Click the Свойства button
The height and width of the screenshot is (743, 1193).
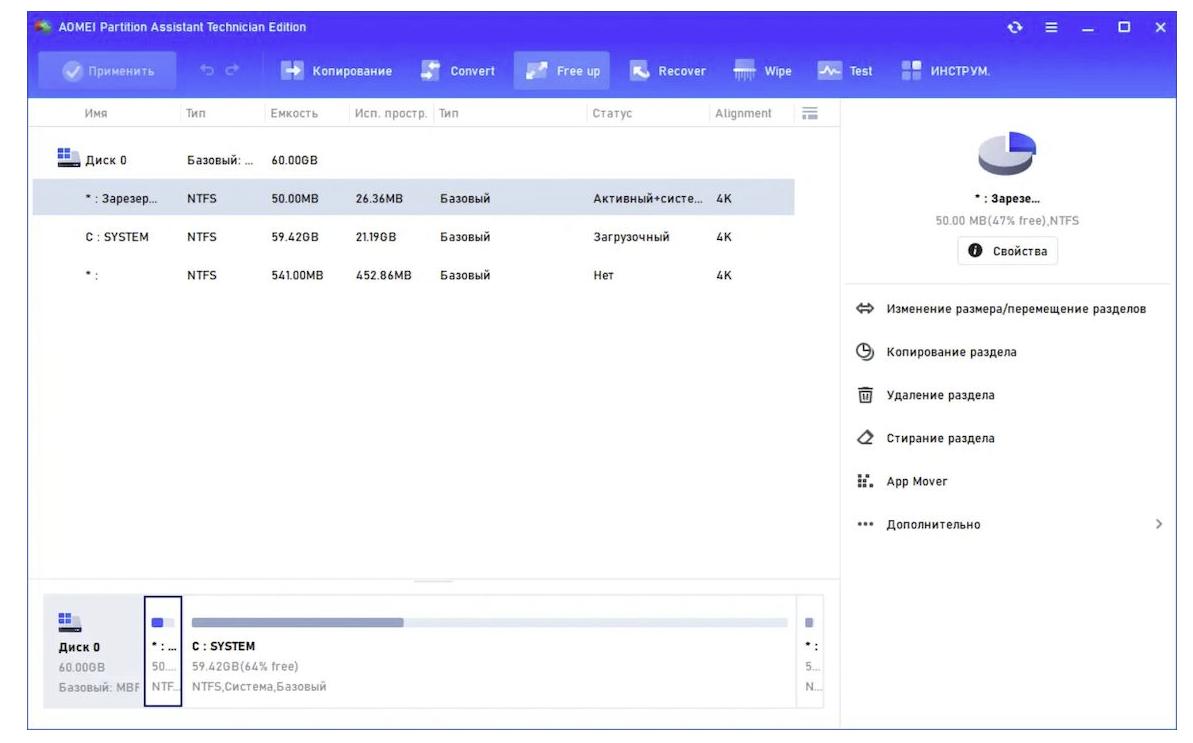pos(1007,251)
